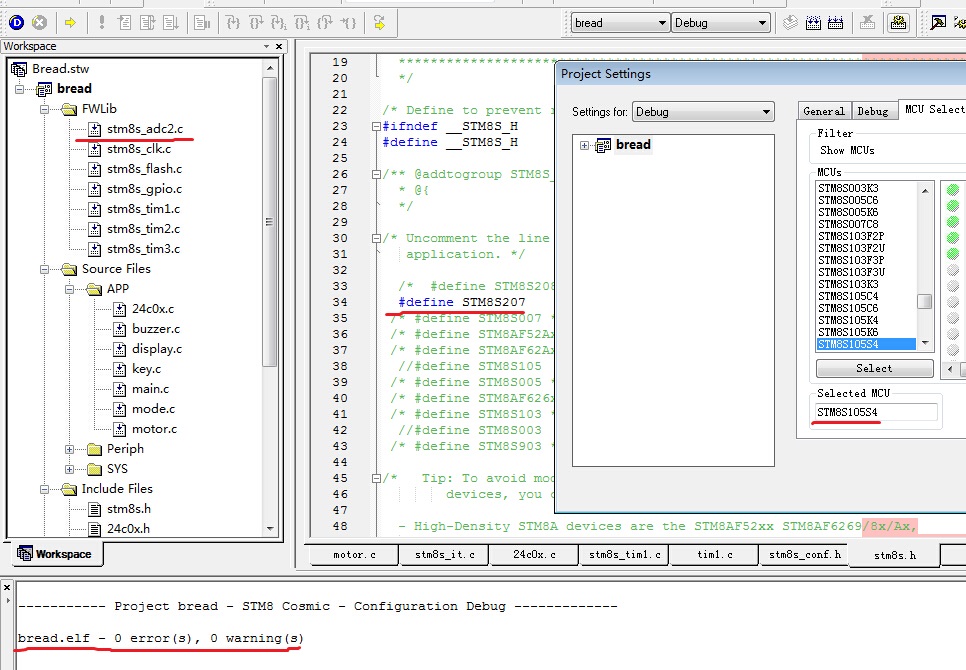Open the Settings for Debug combo box
Screen dimensions: 966x670
[x=703, y=111]
